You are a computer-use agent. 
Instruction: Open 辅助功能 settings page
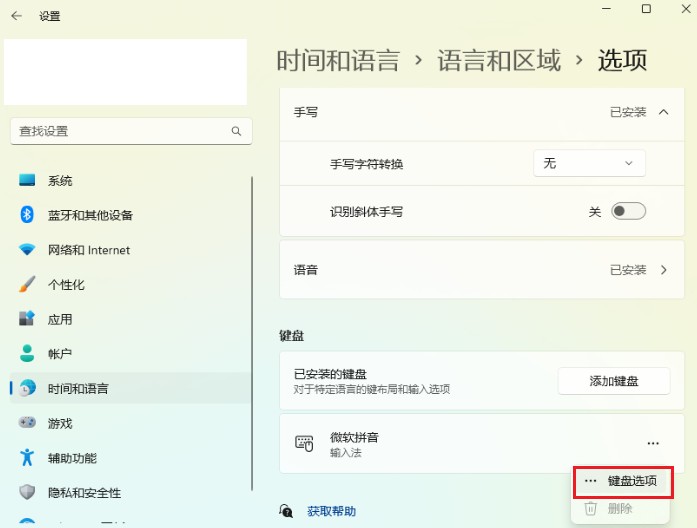point(72,458)
